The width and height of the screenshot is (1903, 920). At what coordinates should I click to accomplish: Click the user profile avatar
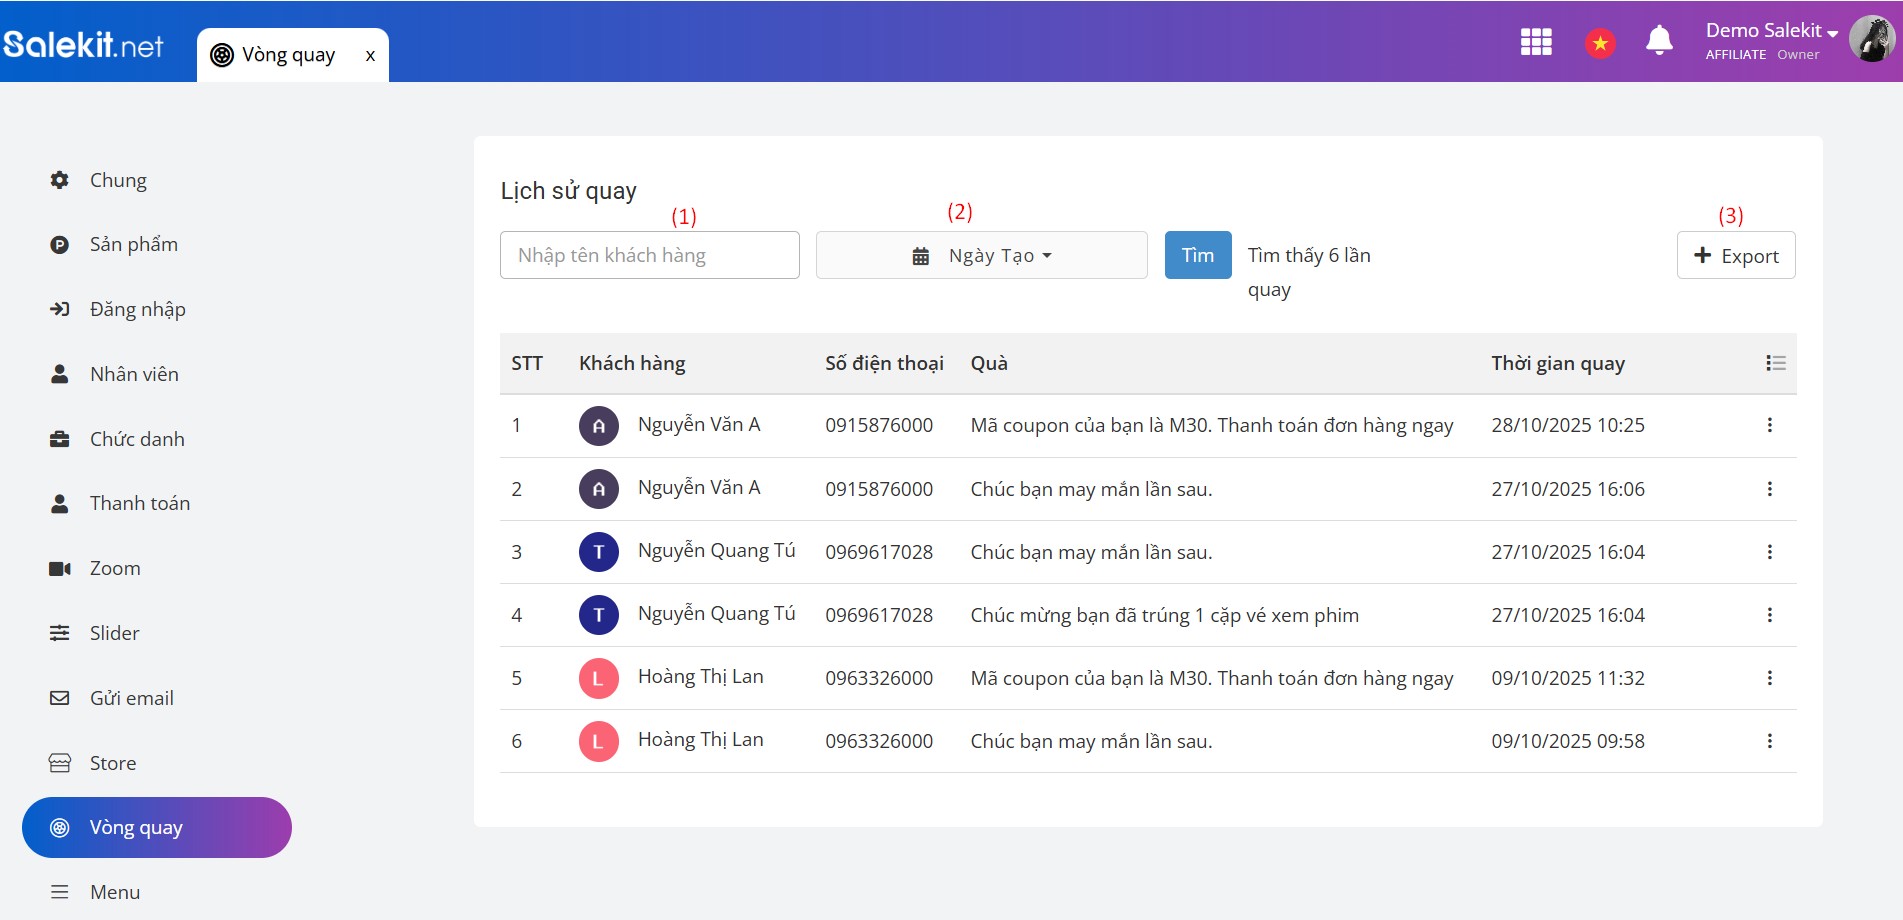click(1871, 40)
